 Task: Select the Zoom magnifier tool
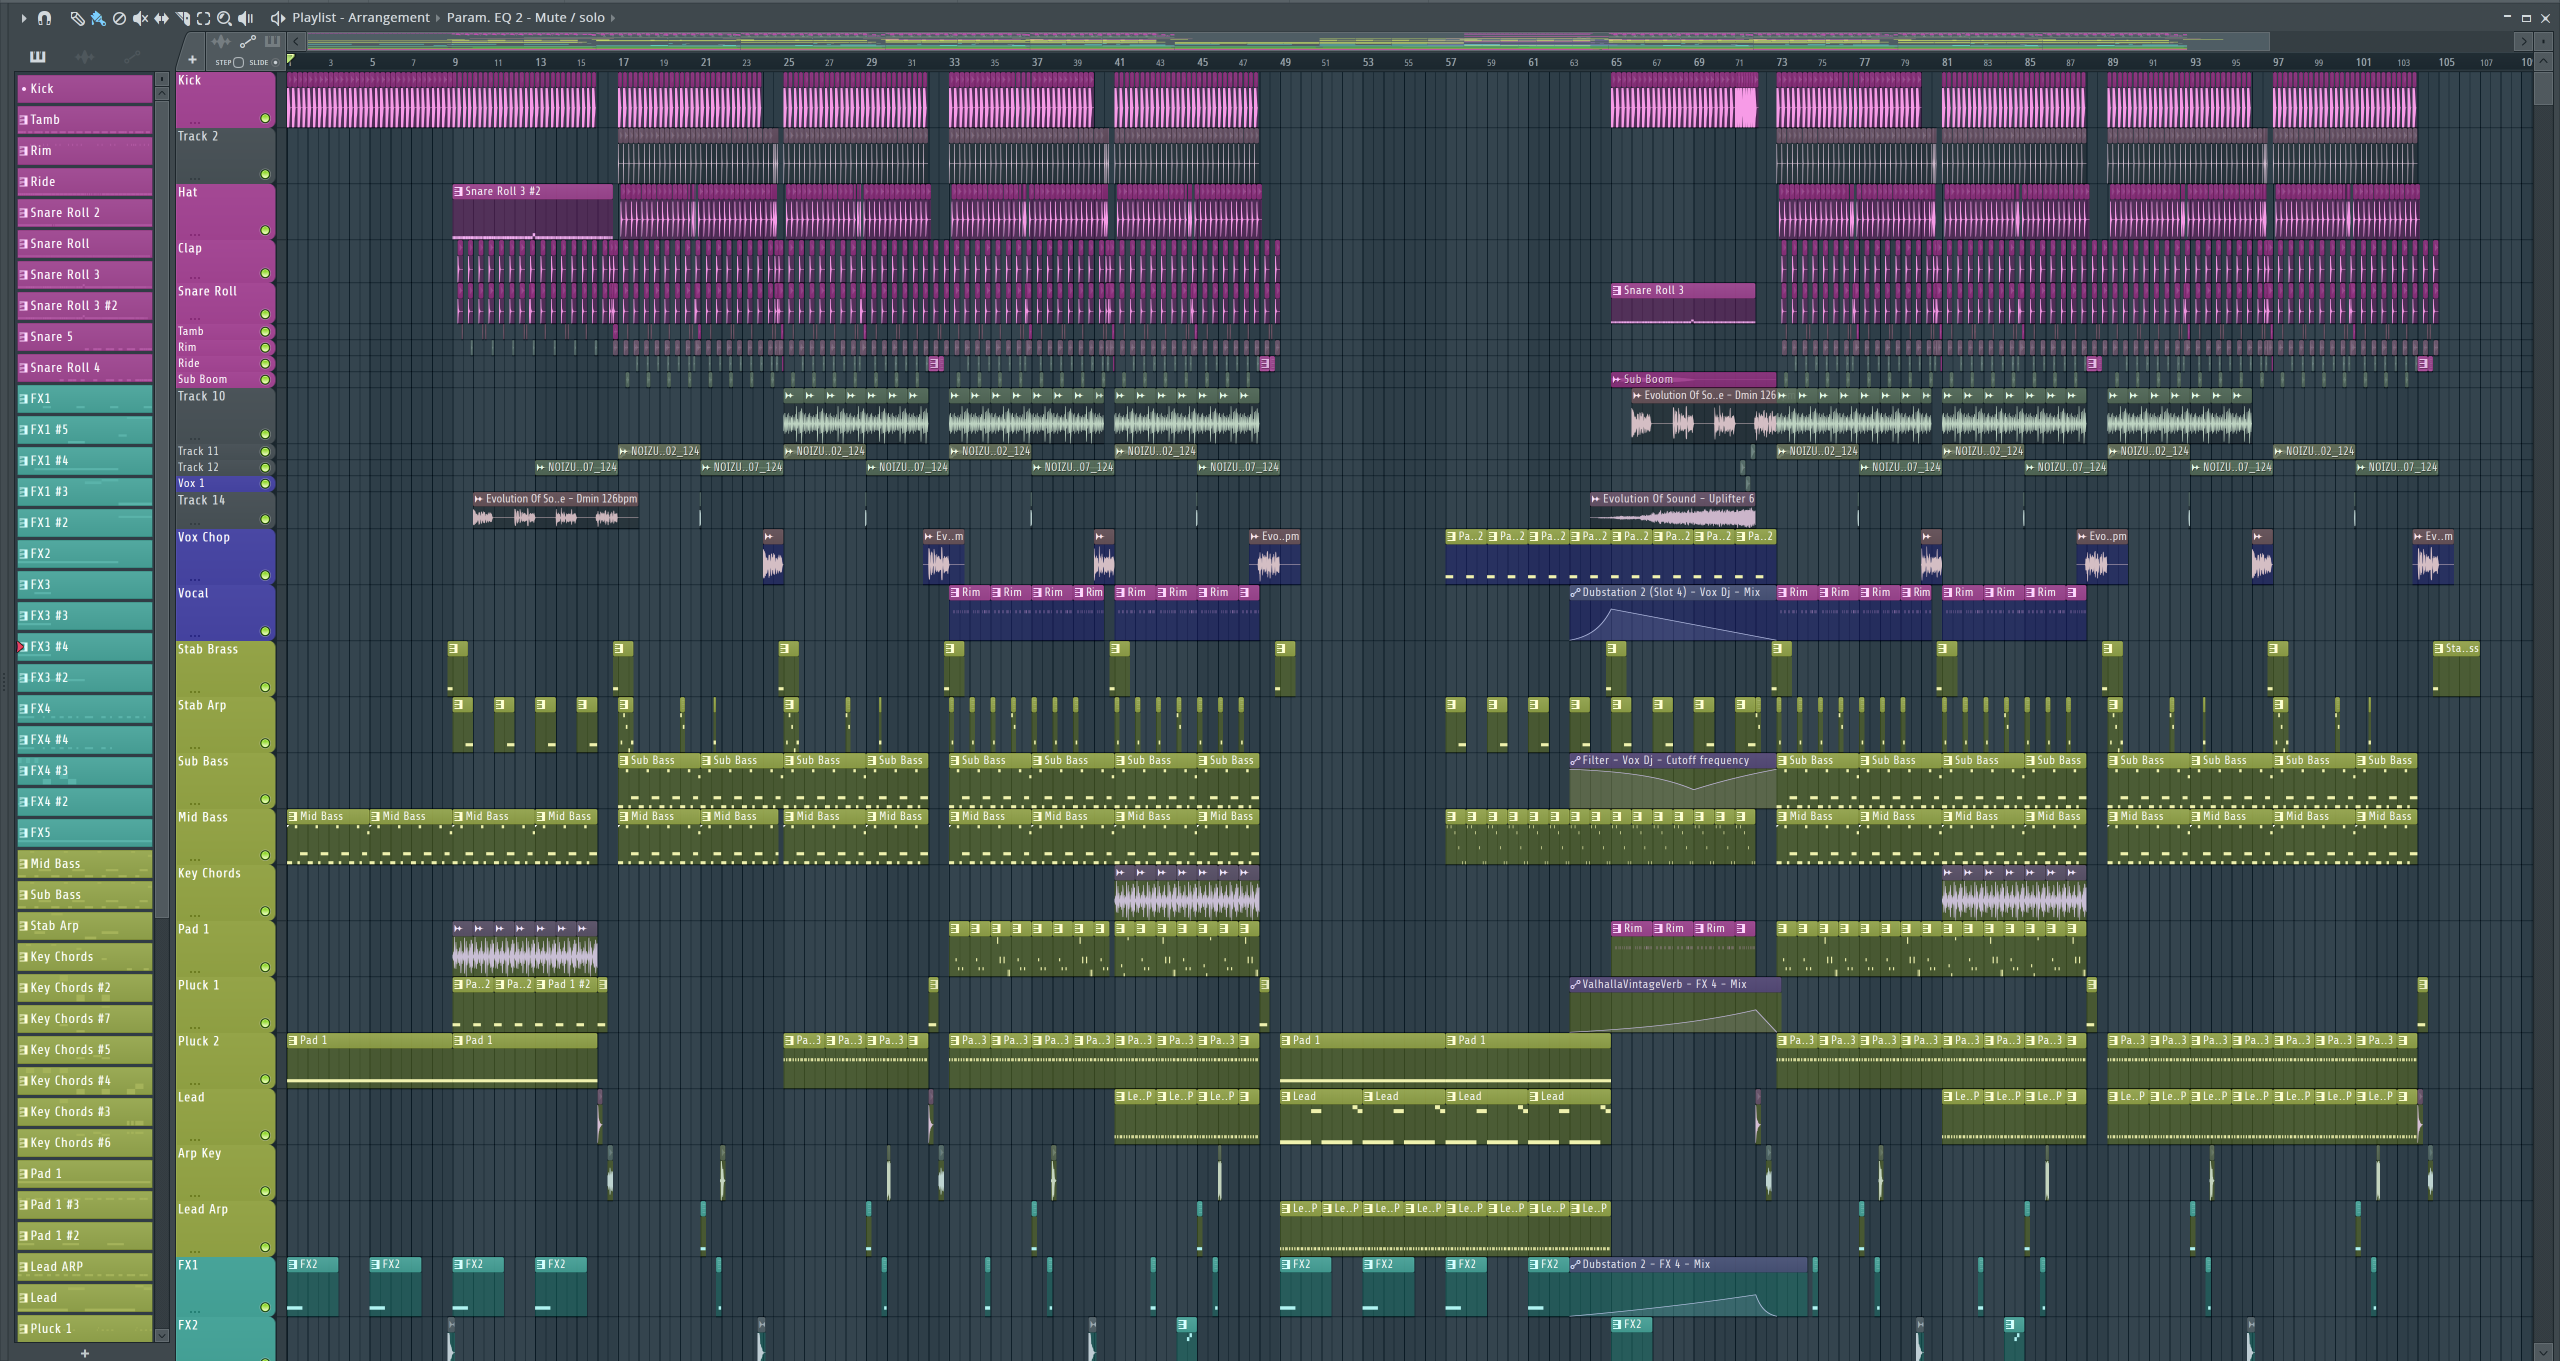[x=224, y=18]
